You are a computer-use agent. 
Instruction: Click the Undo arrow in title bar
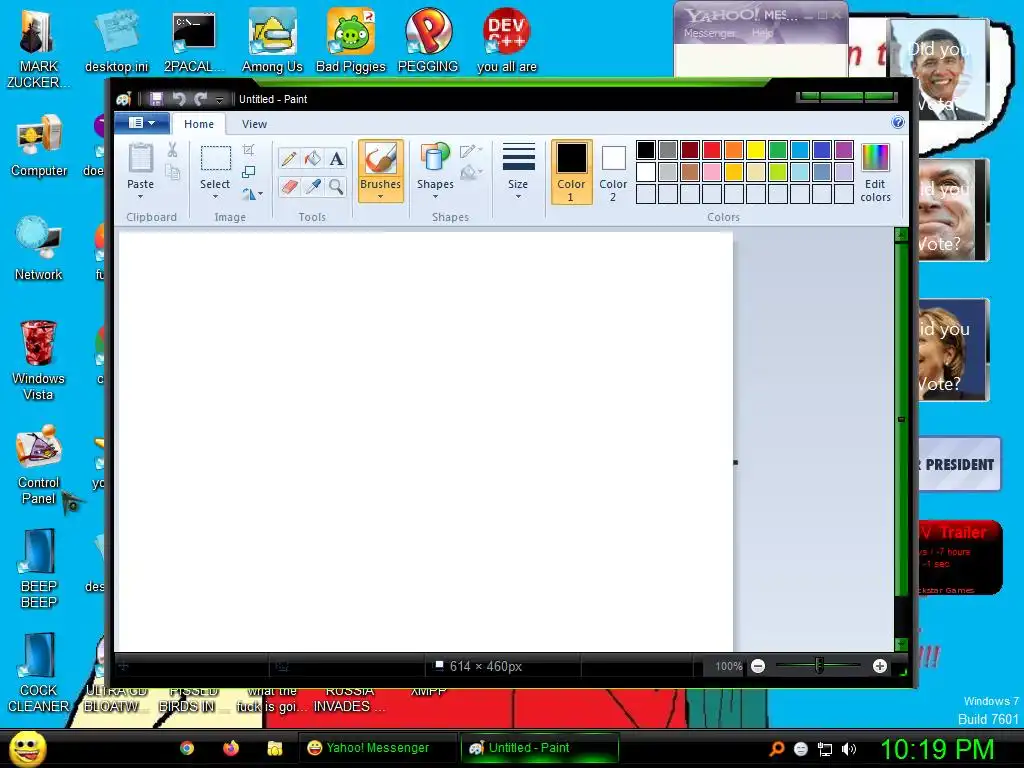coord(178,99)
